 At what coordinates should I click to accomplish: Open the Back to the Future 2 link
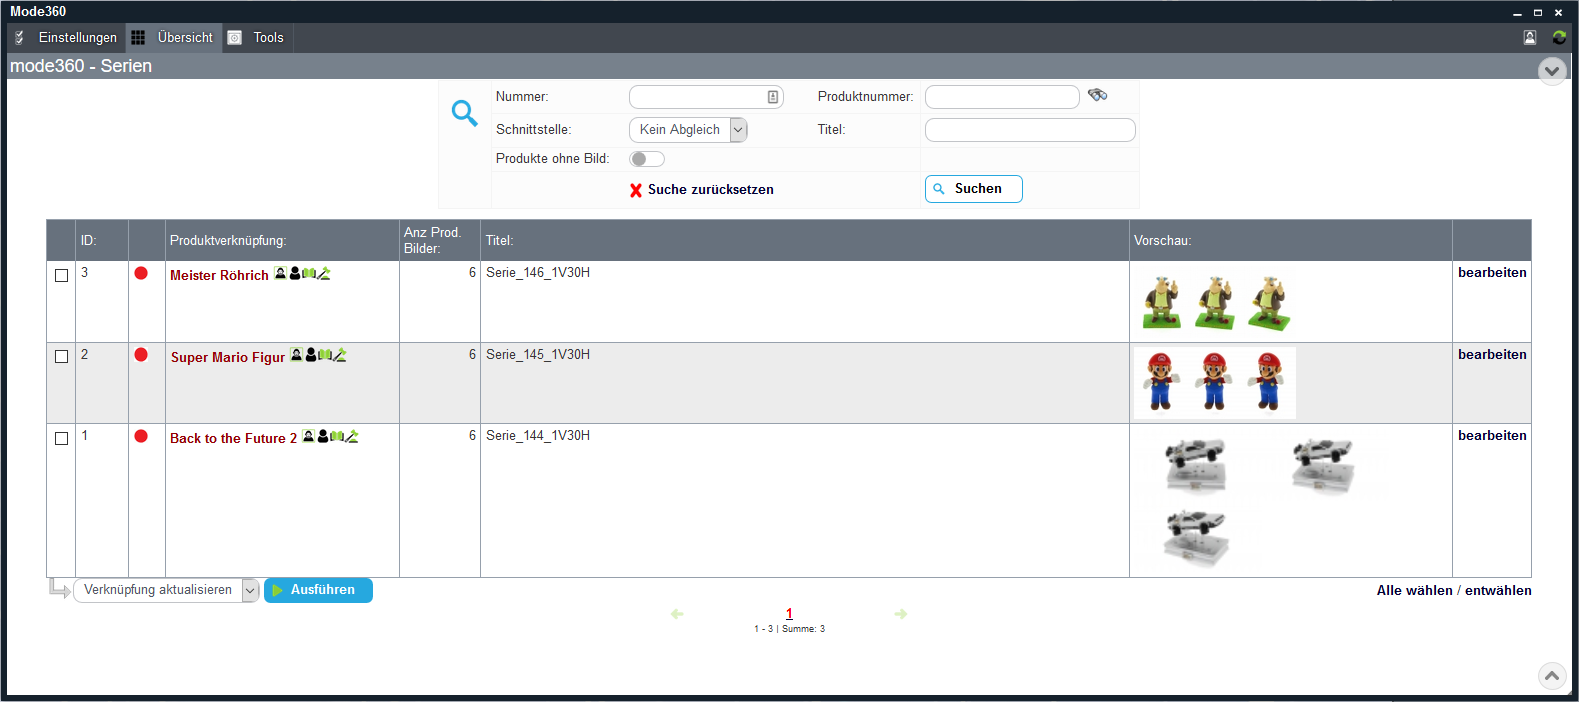(x=233, y=439)
